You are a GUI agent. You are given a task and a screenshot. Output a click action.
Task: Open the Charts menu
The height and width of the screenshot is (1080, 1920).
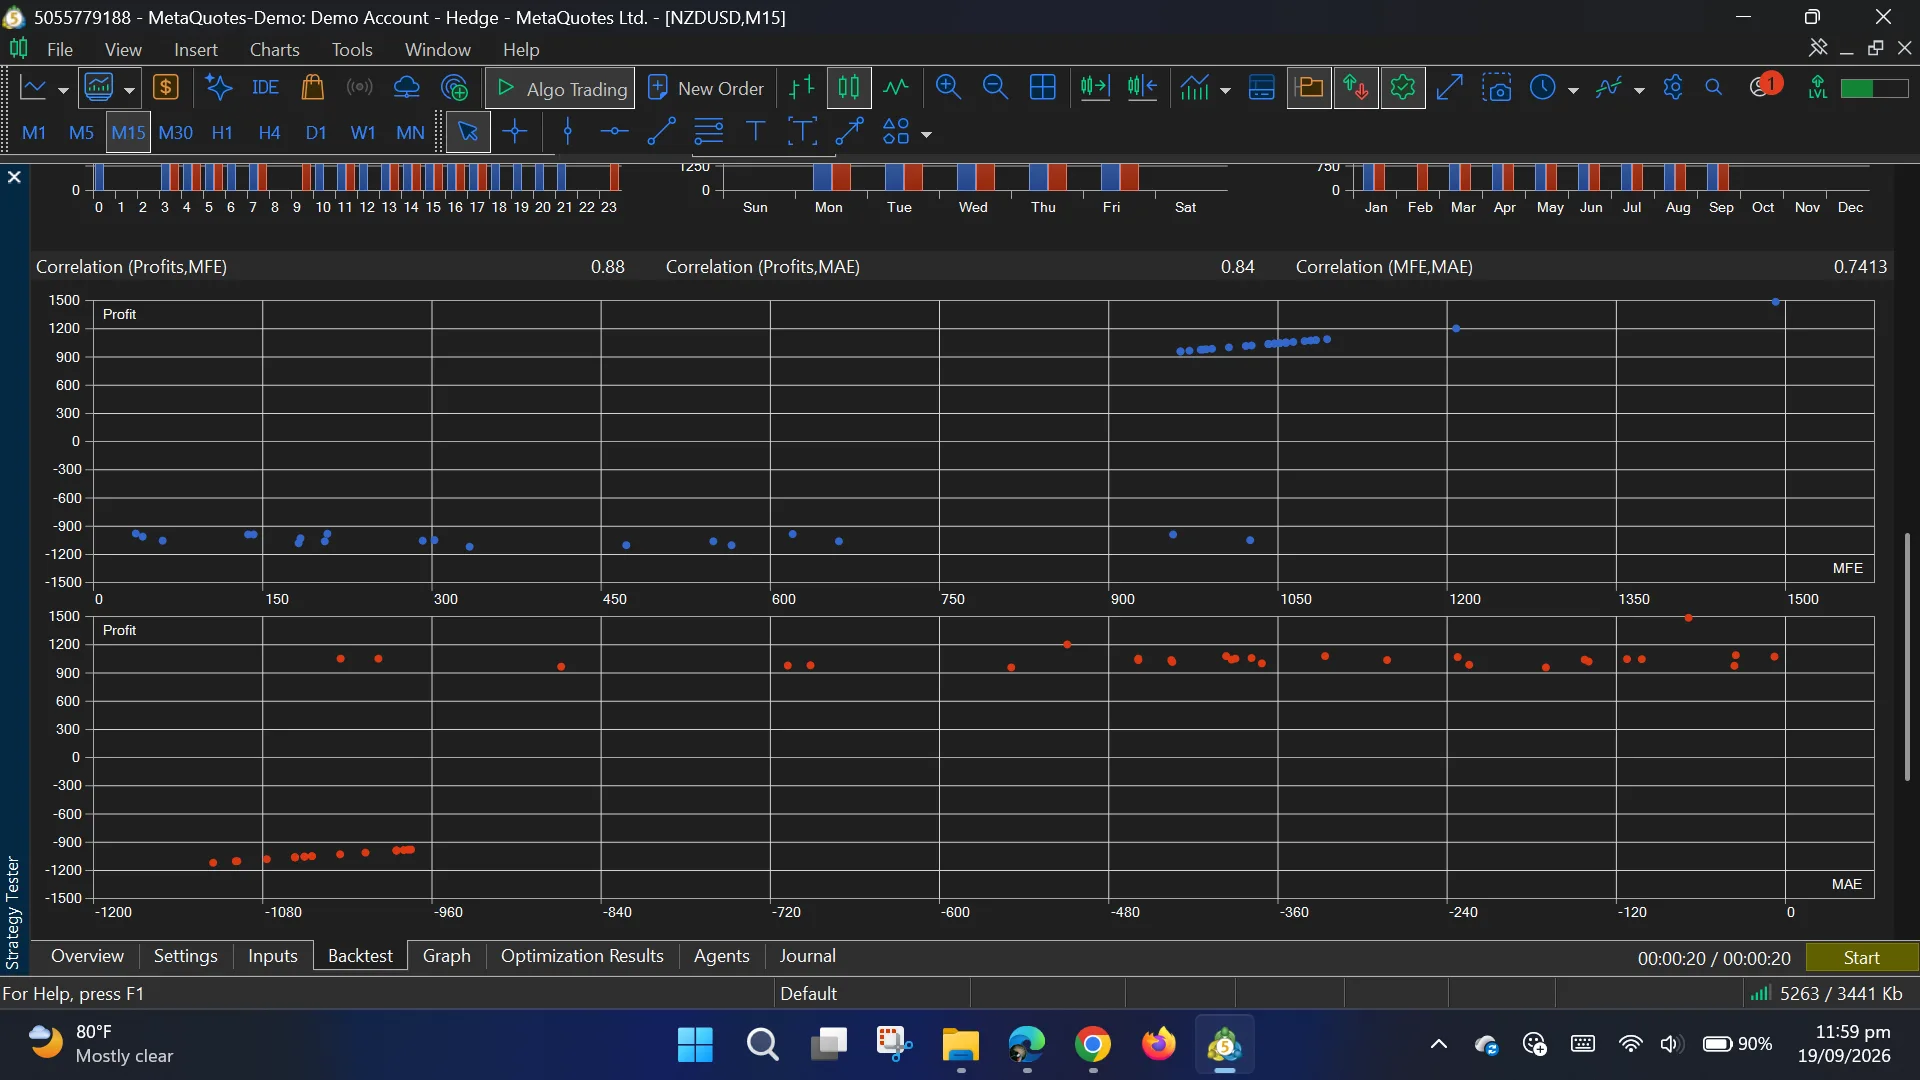(274, 49)
